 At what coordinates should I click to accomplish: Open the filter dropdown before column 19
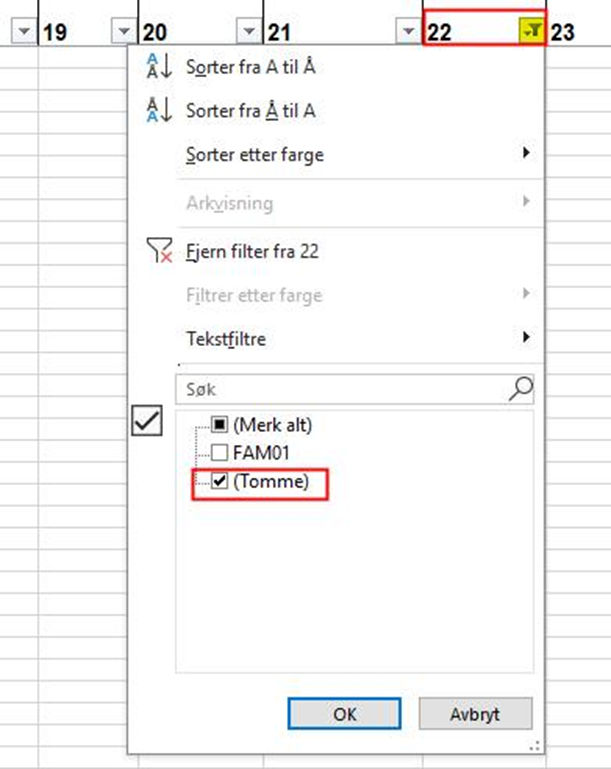point(25,33)
